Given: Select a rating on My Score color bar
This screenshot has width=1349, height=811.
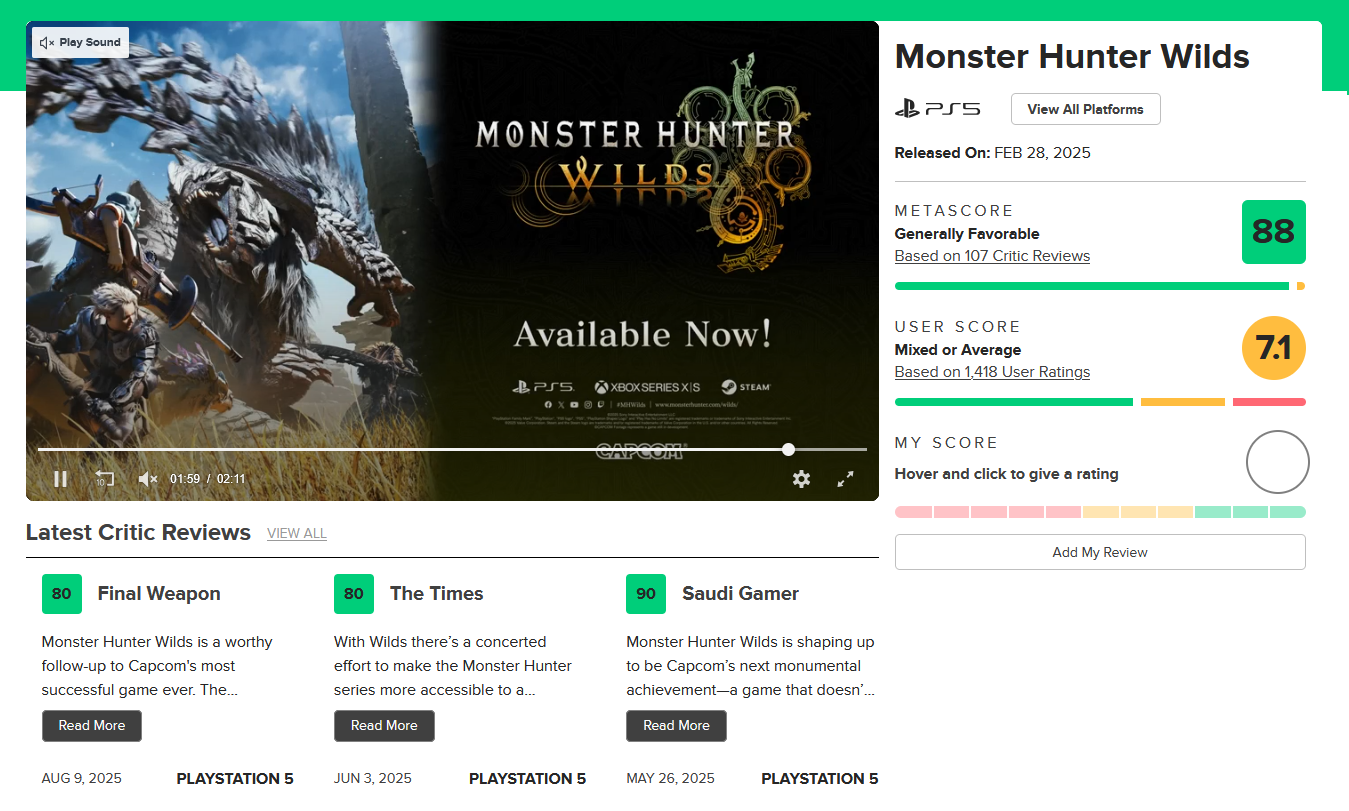Looking at the screenshot, I should (1100, 512).
